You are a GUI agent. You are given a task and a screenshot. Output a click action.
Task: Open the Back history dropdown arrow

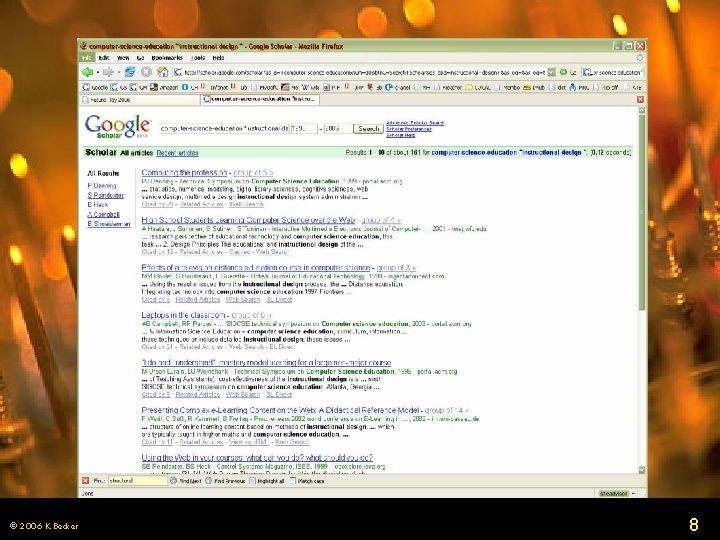coord(97,72)
